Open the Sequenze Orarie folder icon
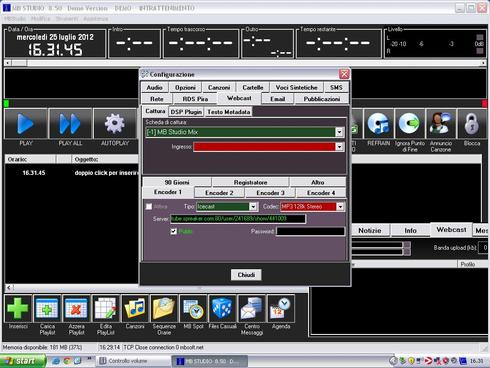Image resolution: width=490 pixels, height=368 pixels. pyautogui.click(x=164, y=309)
